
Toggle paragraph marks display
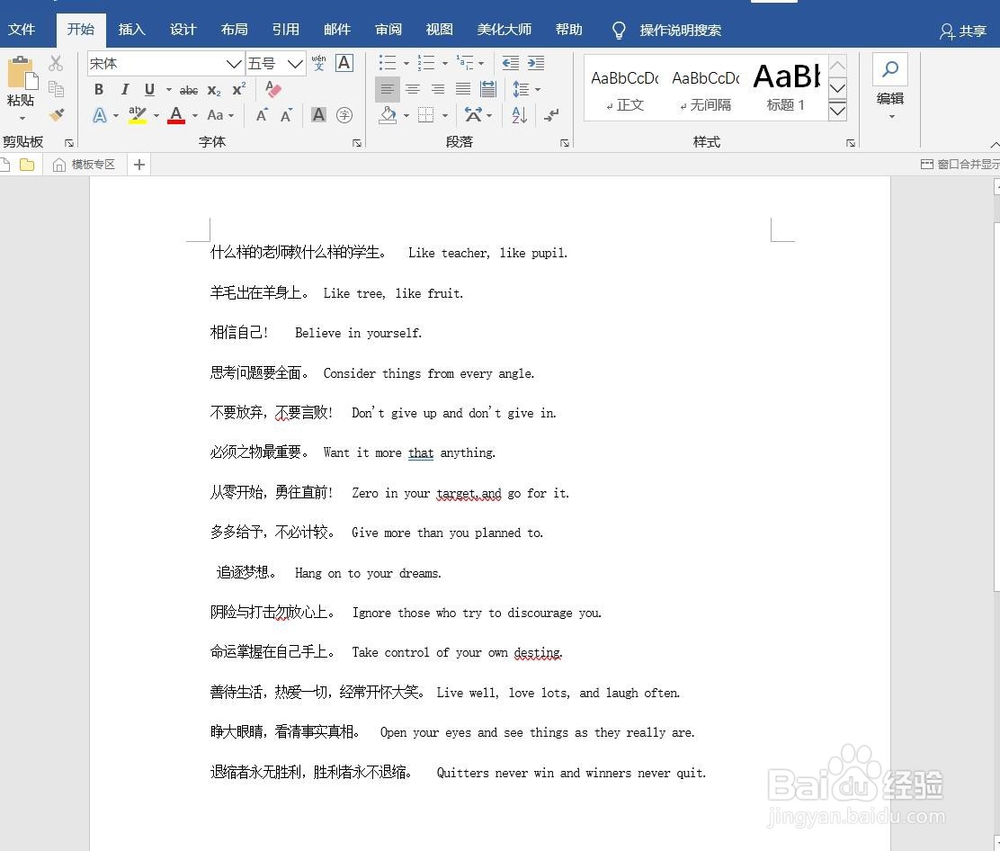pyautogui.click(x=550, y=115)
